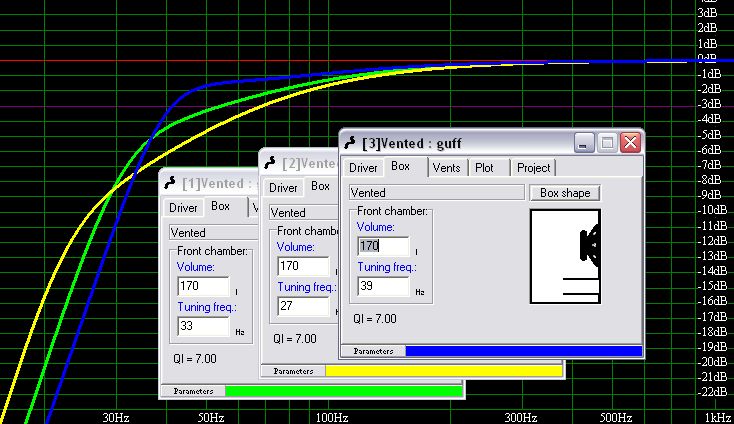Screen dimensions: 734x424
Task: Click the Ql = 7.00 text in window [2]
Action: pyautogui.click(x=295, y=339)
